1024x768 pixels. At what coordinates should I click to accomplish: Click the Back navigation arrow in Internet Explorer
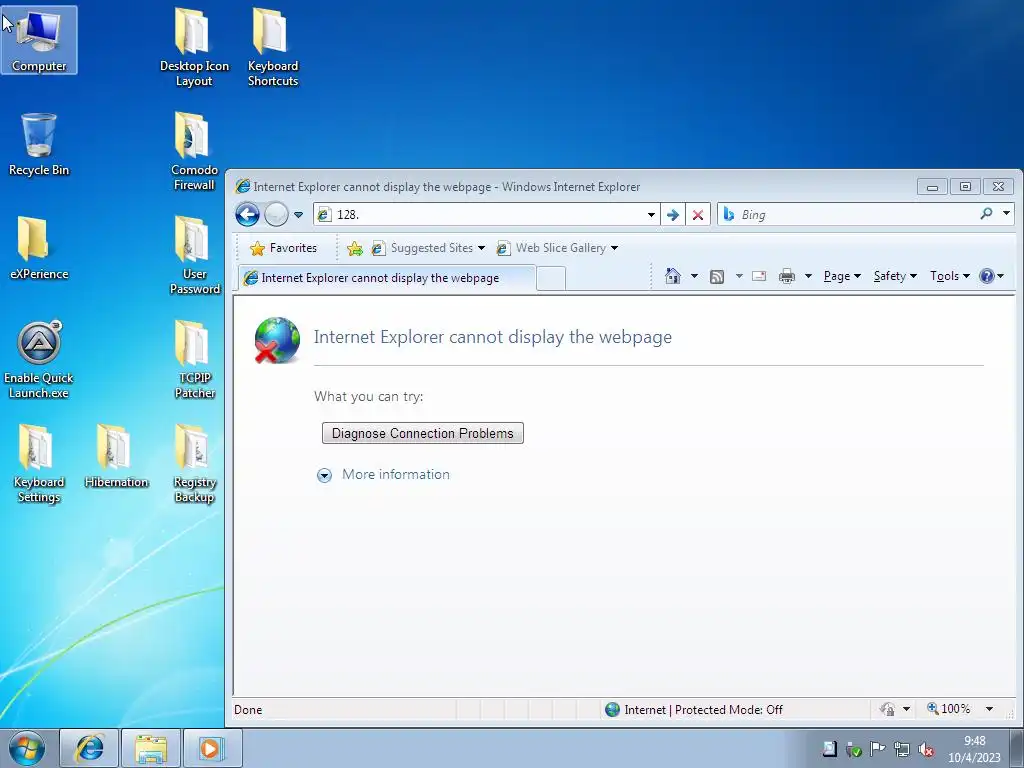[x=248, y=214]
